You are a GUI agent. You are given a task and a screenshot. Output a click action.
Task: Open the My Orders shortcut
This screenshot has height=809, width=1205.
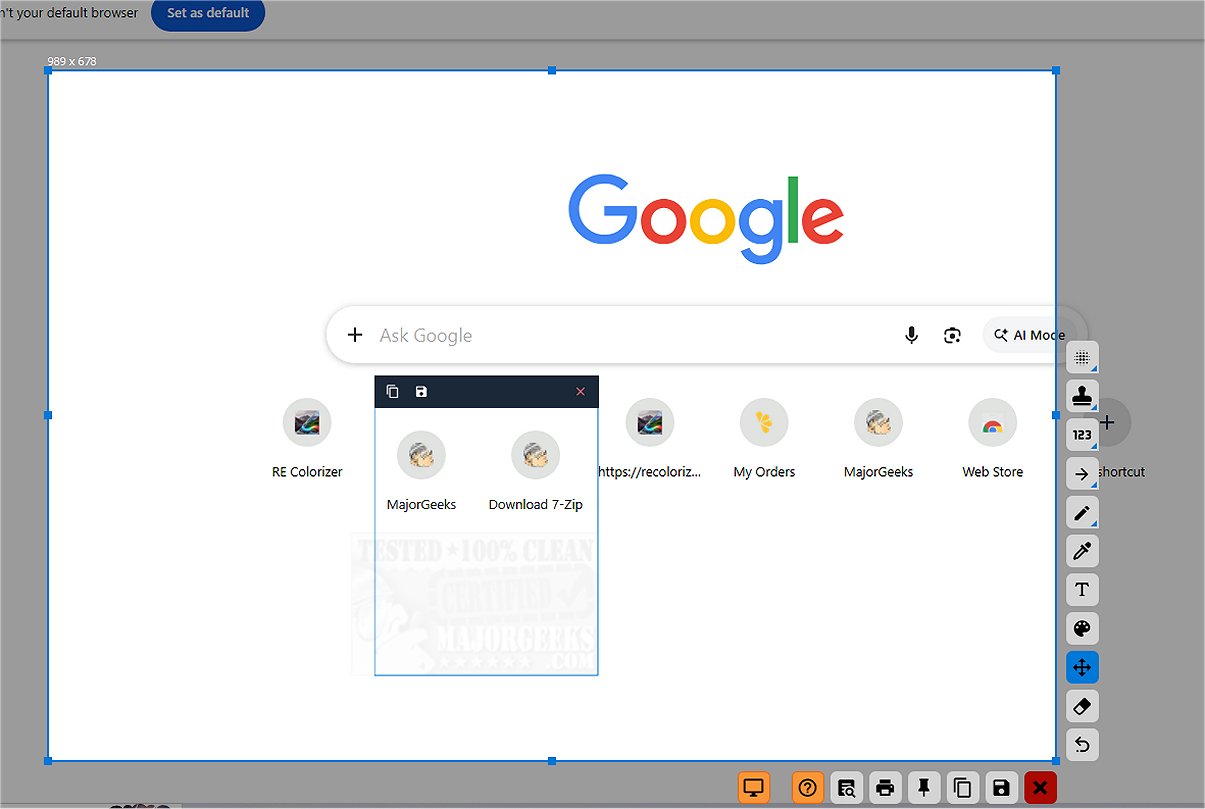click(764, 439)
